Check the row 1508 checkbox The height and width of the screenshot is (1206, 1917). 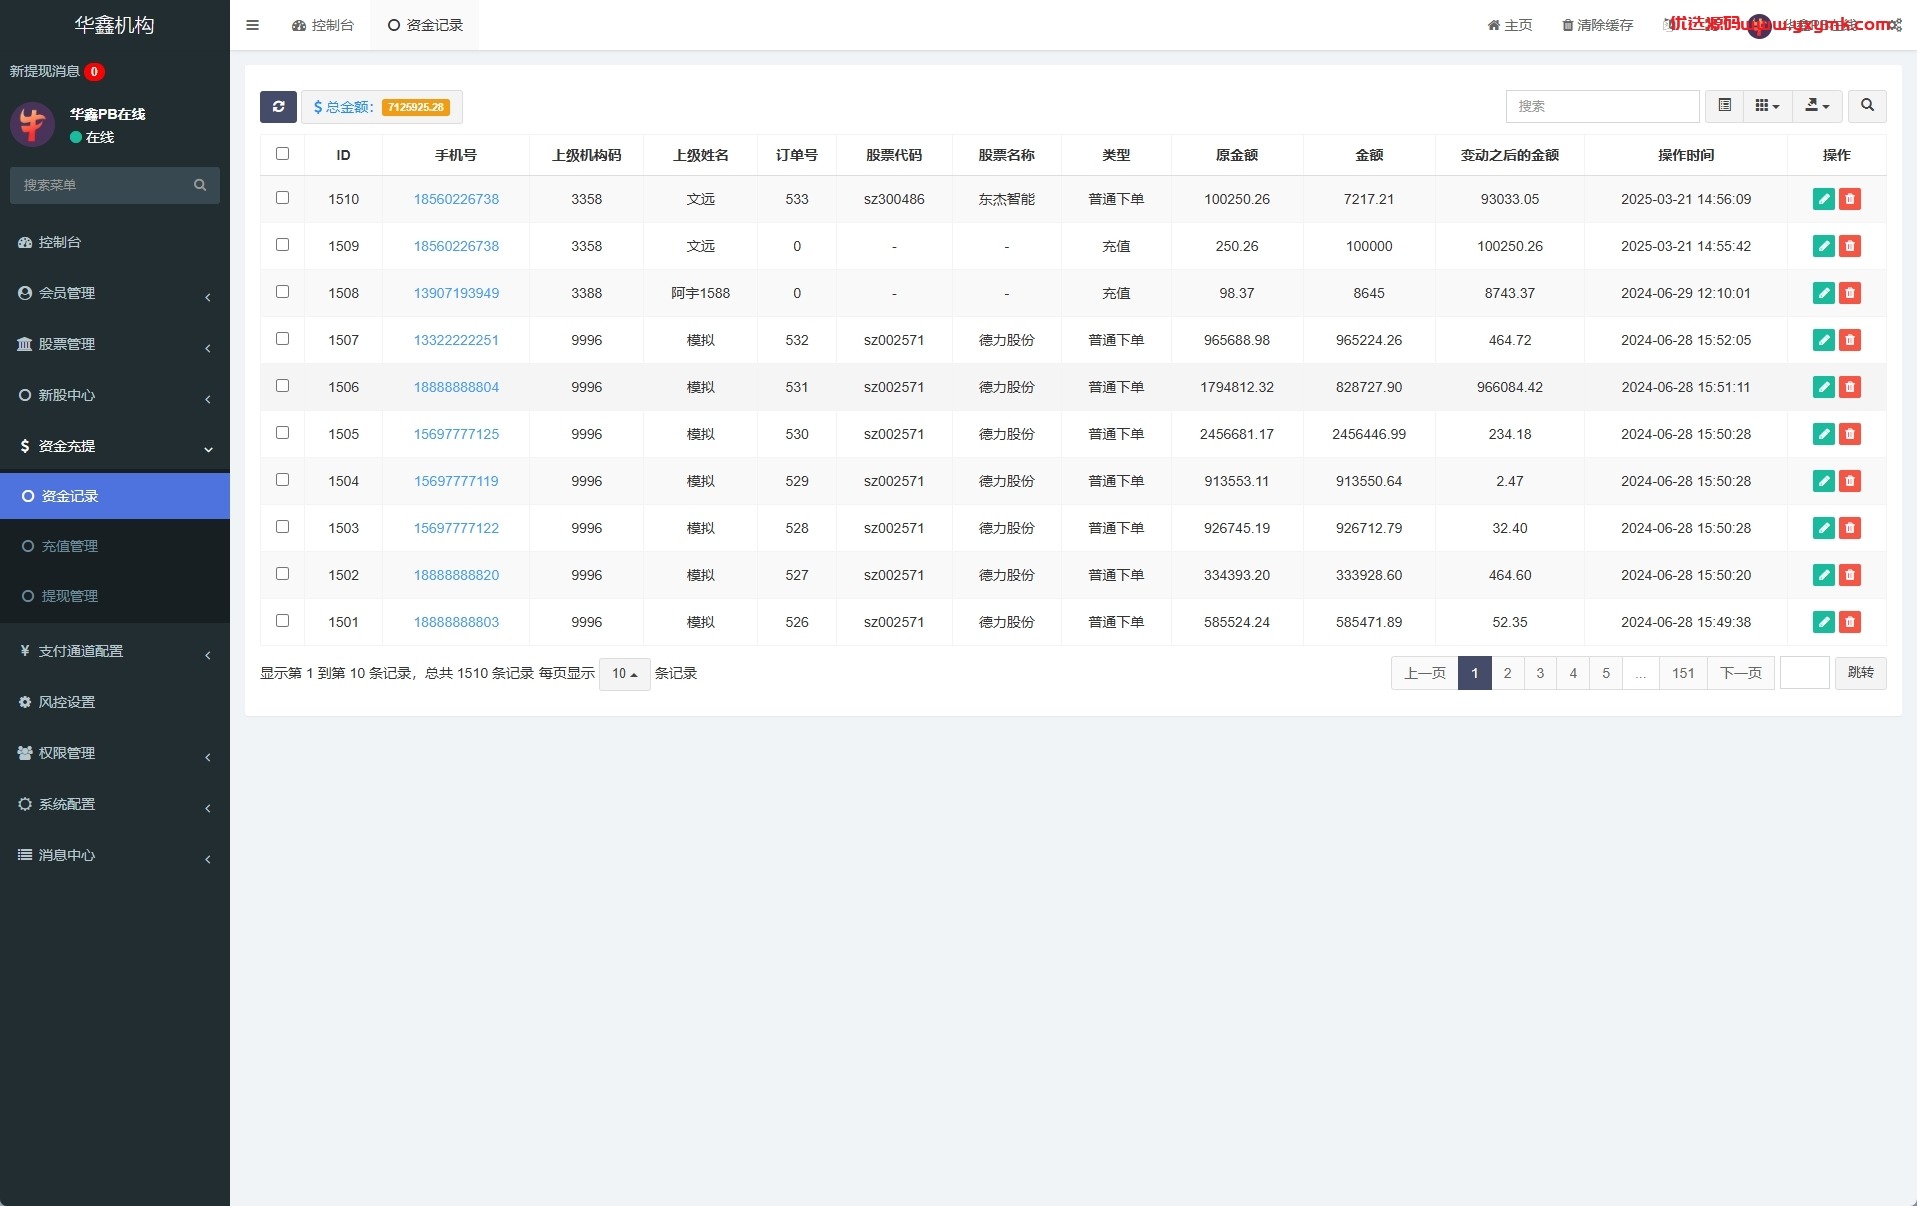click(282, 292)
